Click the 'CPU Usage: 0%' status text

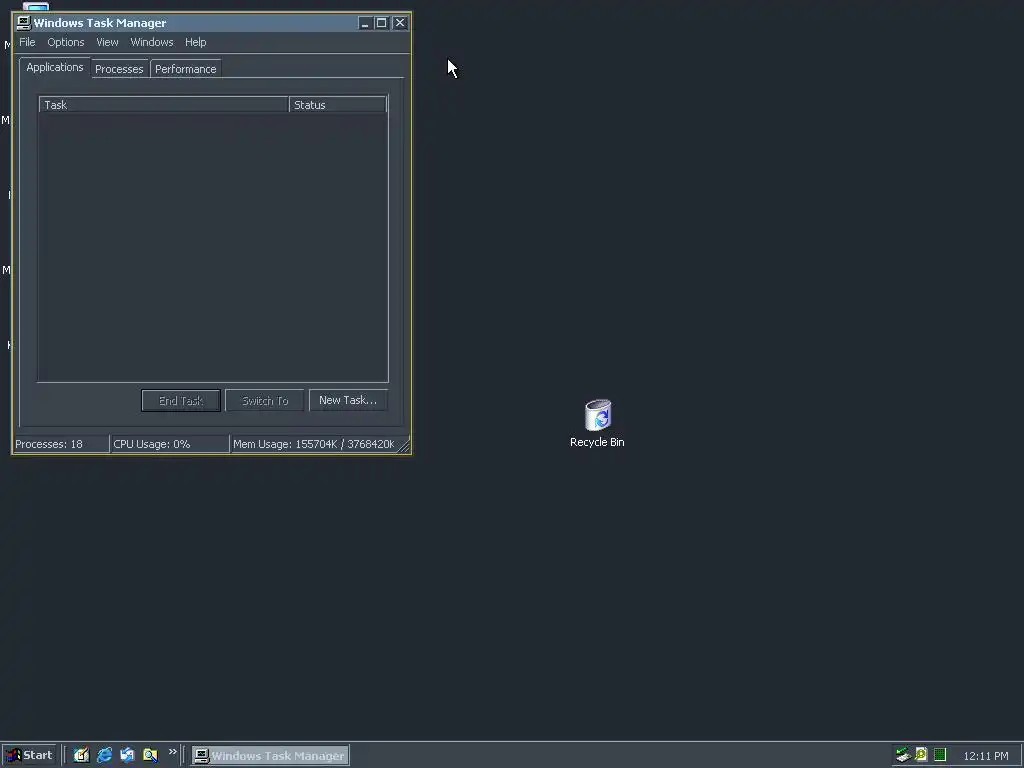pos(152,444)
